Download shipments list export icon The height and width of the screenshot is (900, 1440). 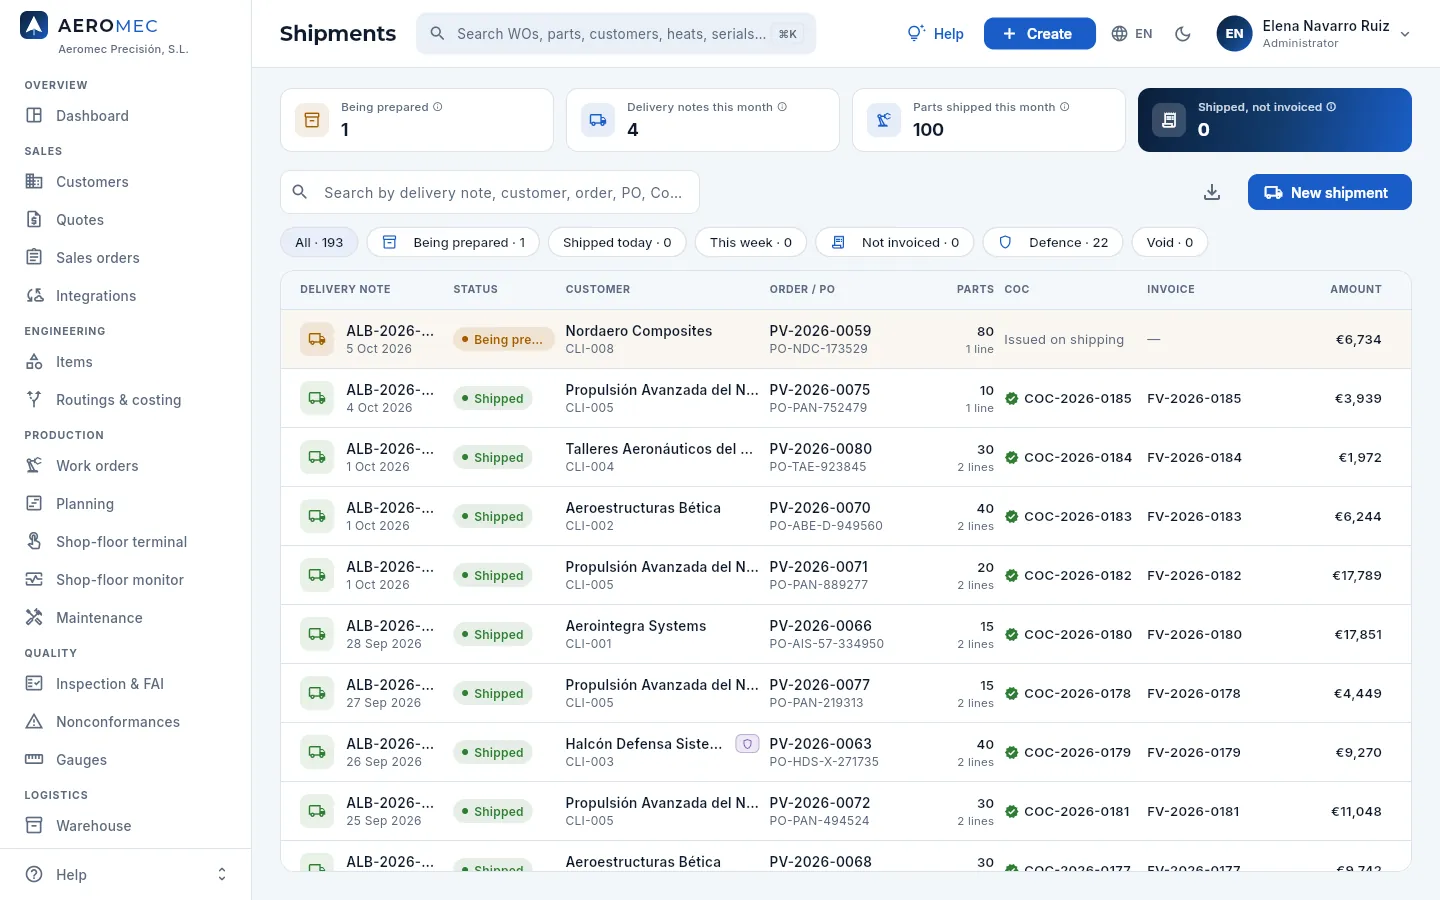click(x=1212, y=192)
